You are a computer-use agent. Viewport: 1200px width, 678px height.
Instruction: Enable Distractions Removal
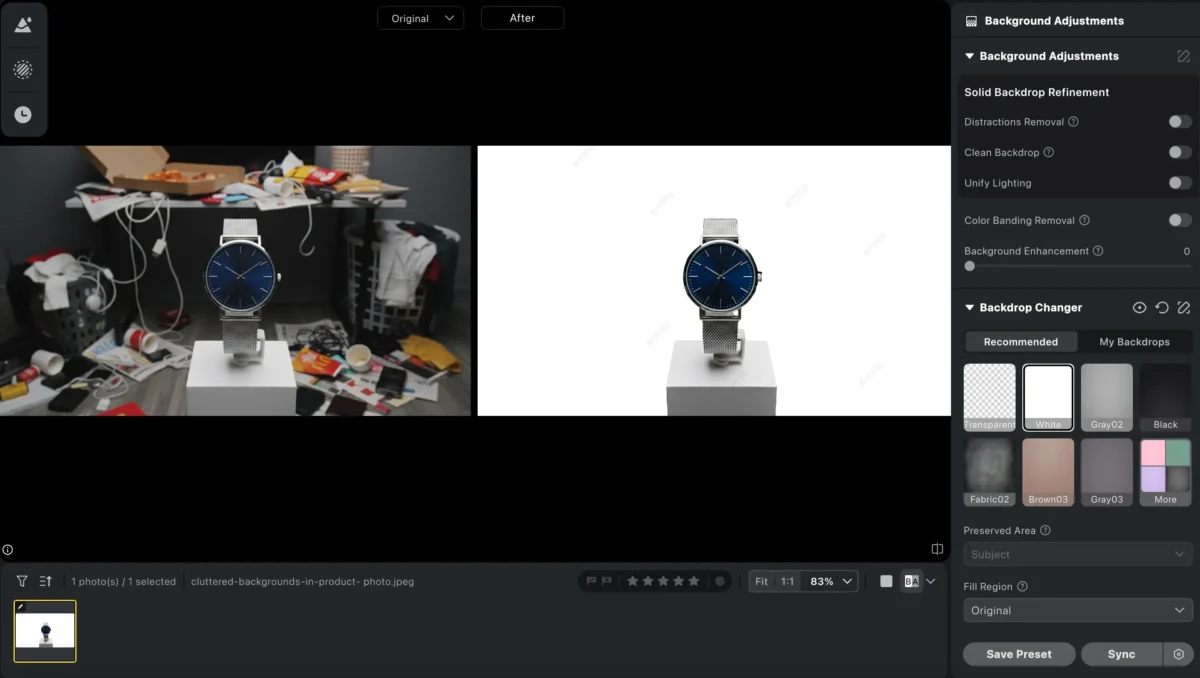click(x=1179, y=122)
